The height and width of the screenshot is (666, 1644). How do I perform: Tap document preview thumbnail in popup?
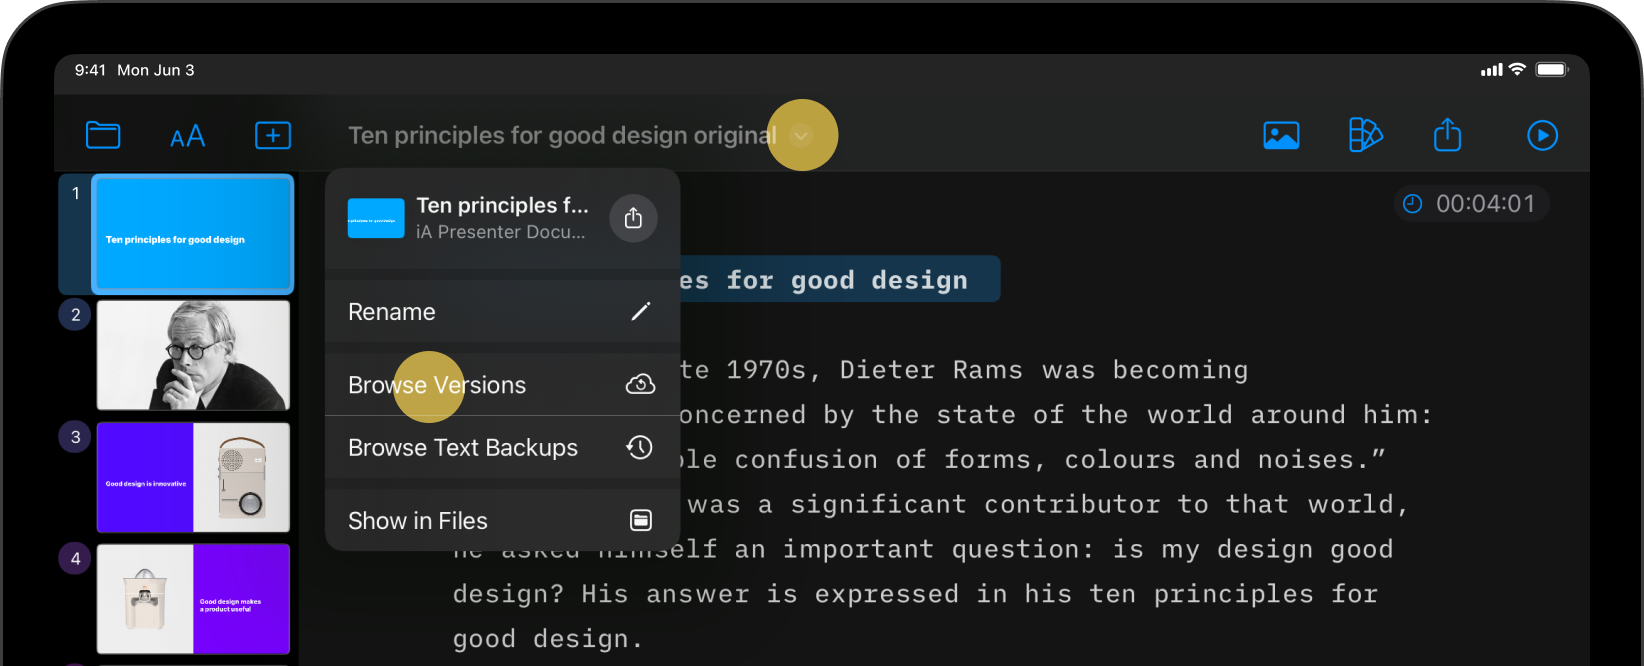[x=376, y=218]
